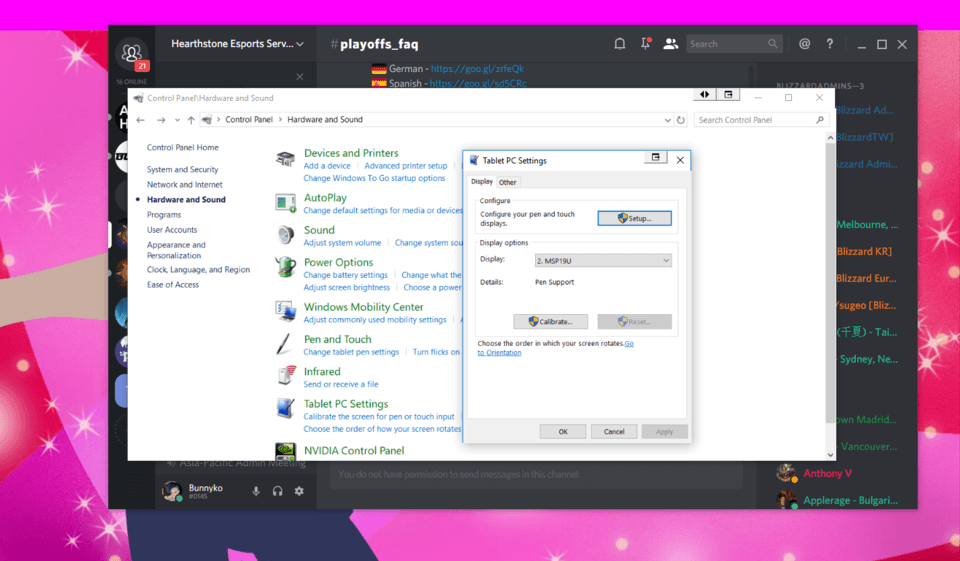Open the Go to Orientation link
The width and height of the screenshot is (960, 561).
pos(498,352)
